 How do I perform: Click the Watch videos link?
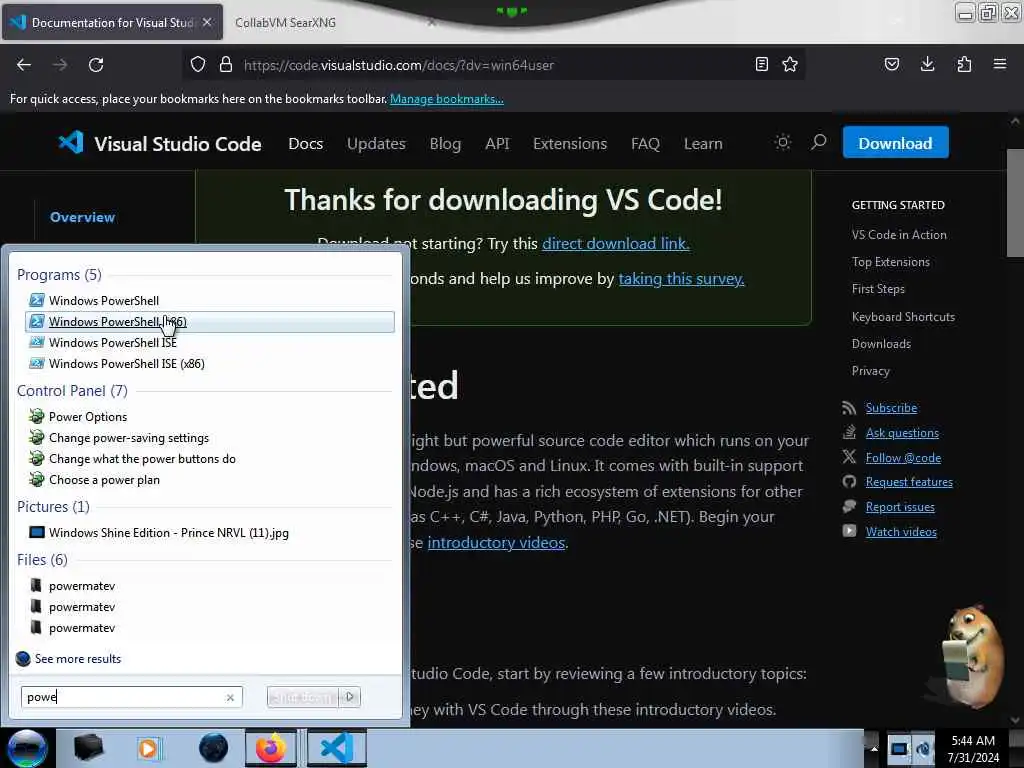click(901, 532)
